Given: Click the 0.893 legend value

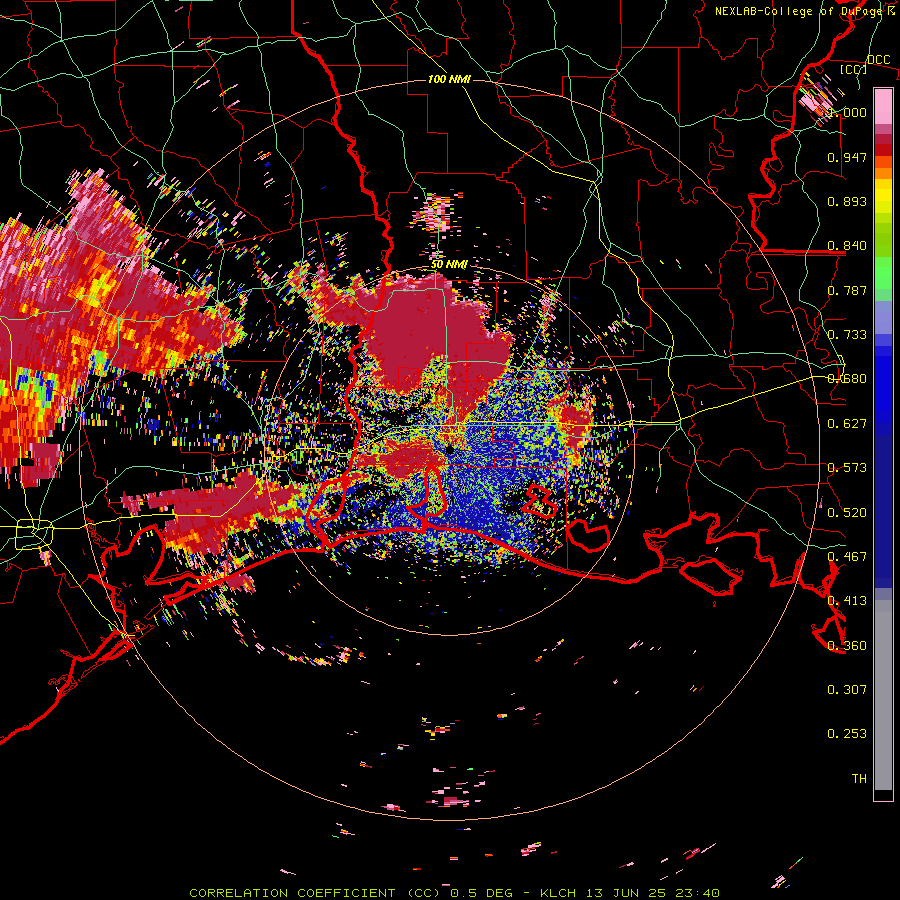Looking at the screenshot, I should 847,201.
